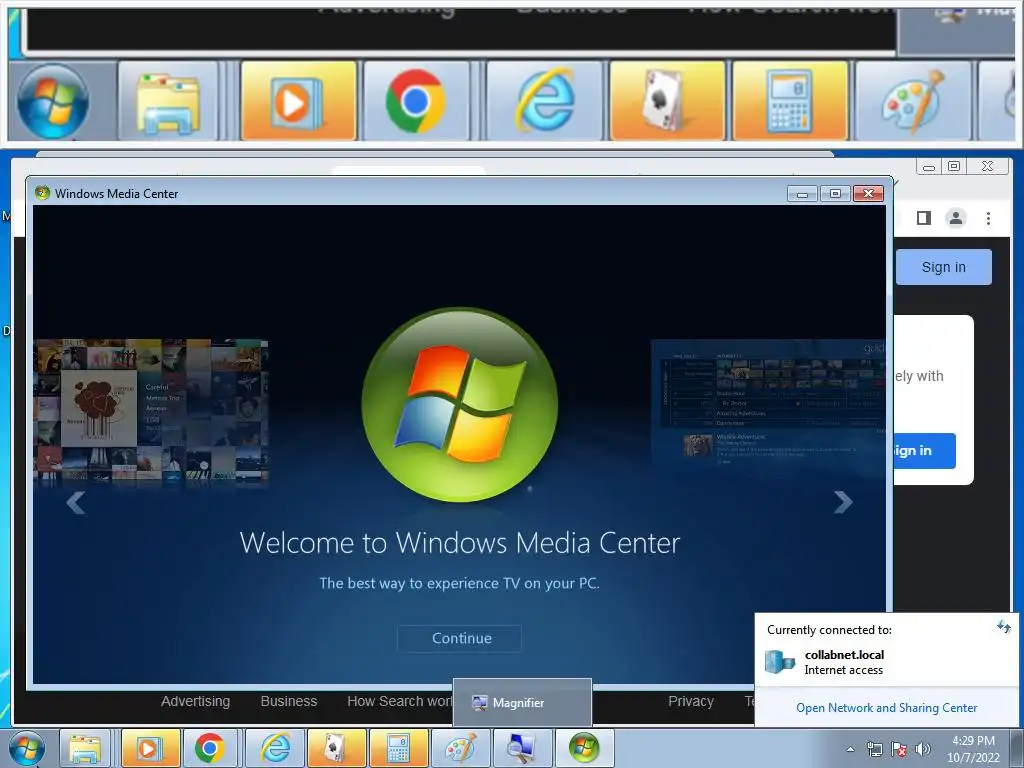The image size is (1024, 768).
Task: Toggle Chrome side panel icon
Action: pyautogui.click(x=923, y=218)
